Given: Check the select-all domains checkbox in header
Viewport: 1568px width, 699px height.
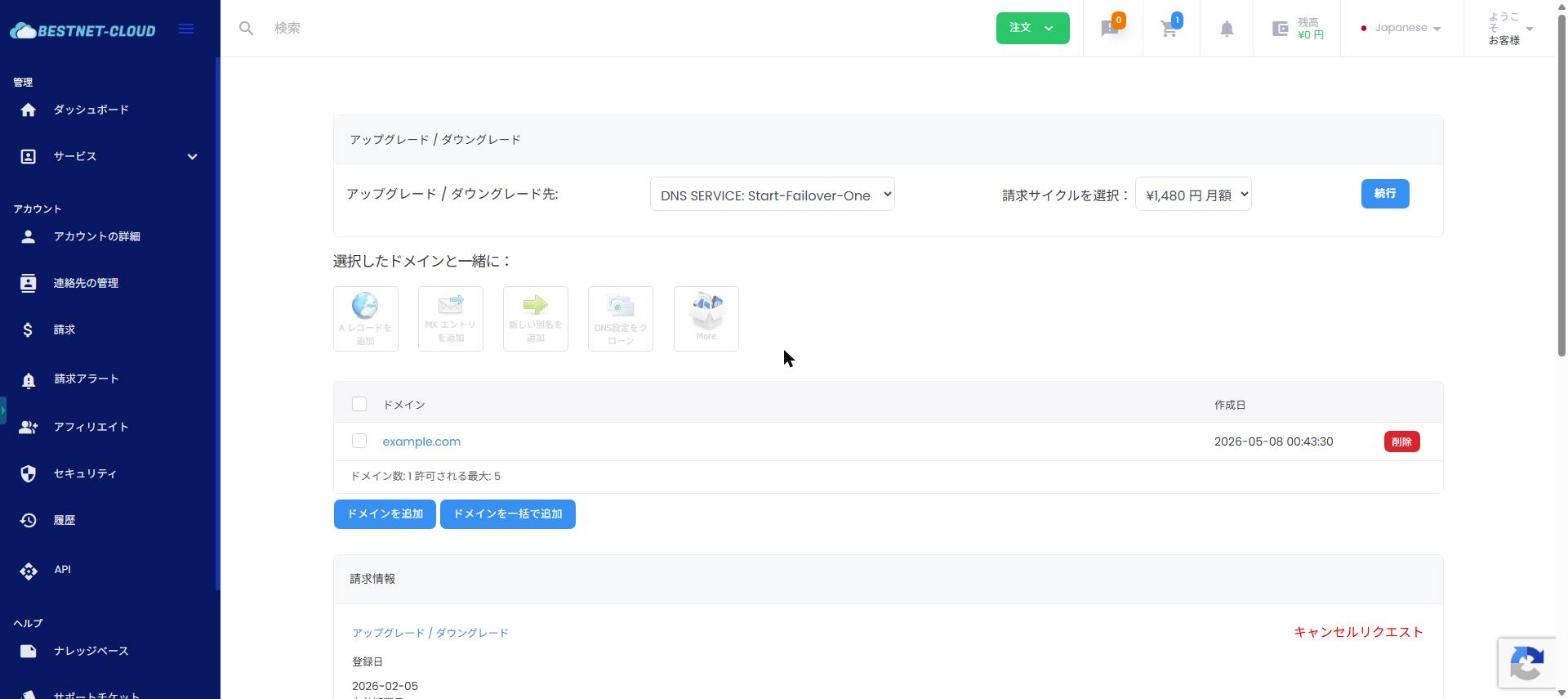Looking at the screenshot, I should point(359,404).
